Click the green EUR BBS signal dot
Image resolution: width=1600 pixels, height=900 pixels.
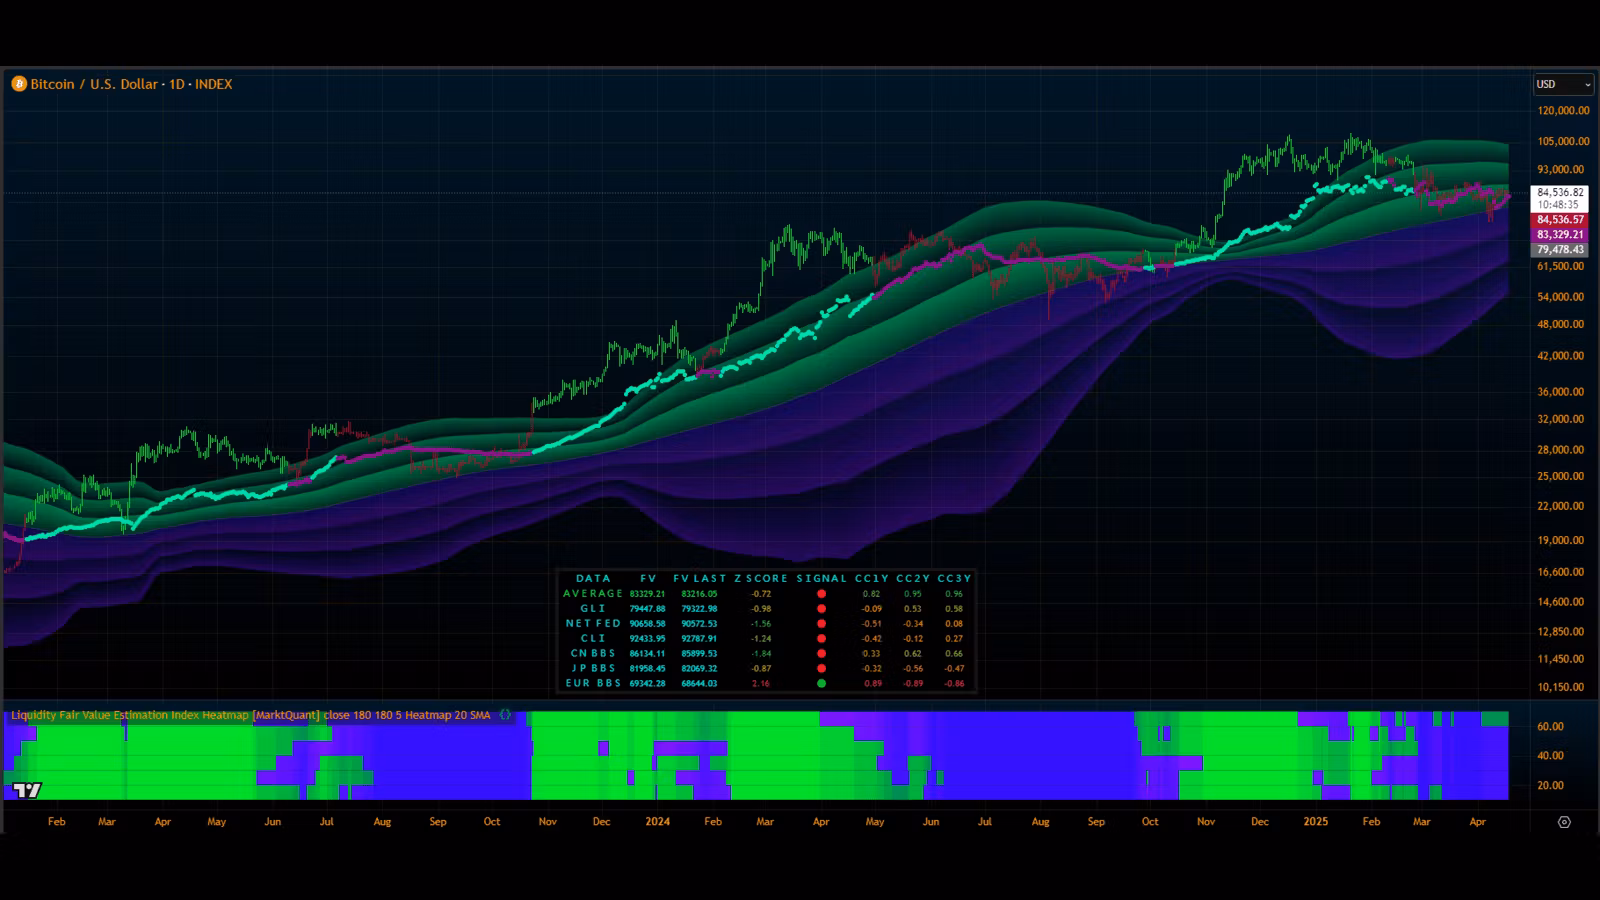(821, 684)
